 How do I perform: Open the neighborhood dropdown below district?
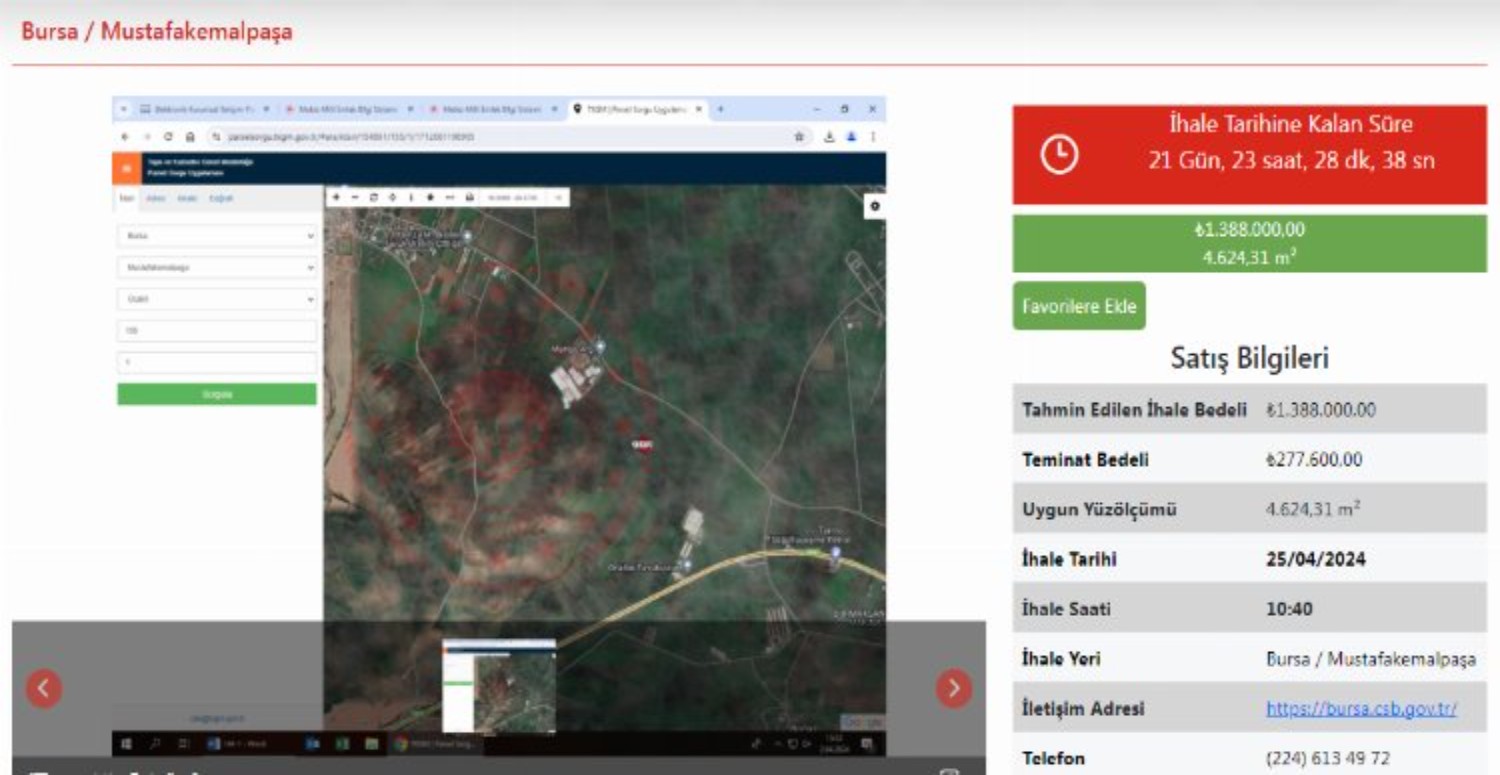(216, 299)
